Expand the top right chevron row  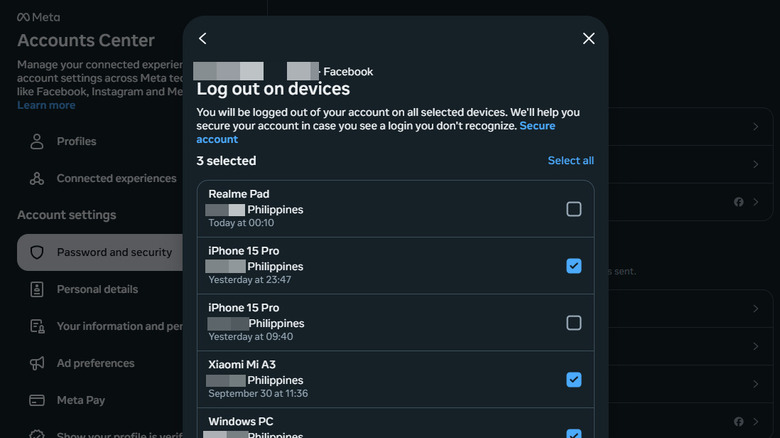click(755, 127)
